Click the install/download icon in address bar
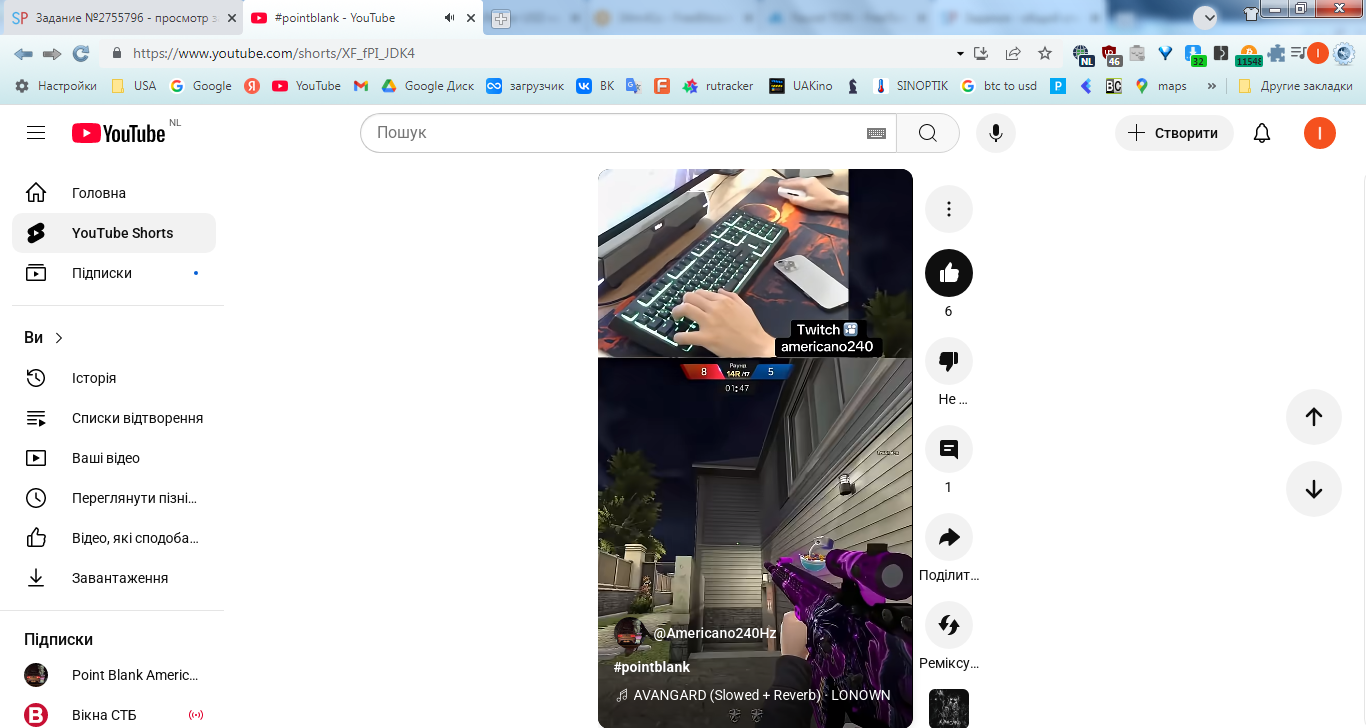Image resolution: width=1366 pixels, height=728 pixels. [981, 53]
